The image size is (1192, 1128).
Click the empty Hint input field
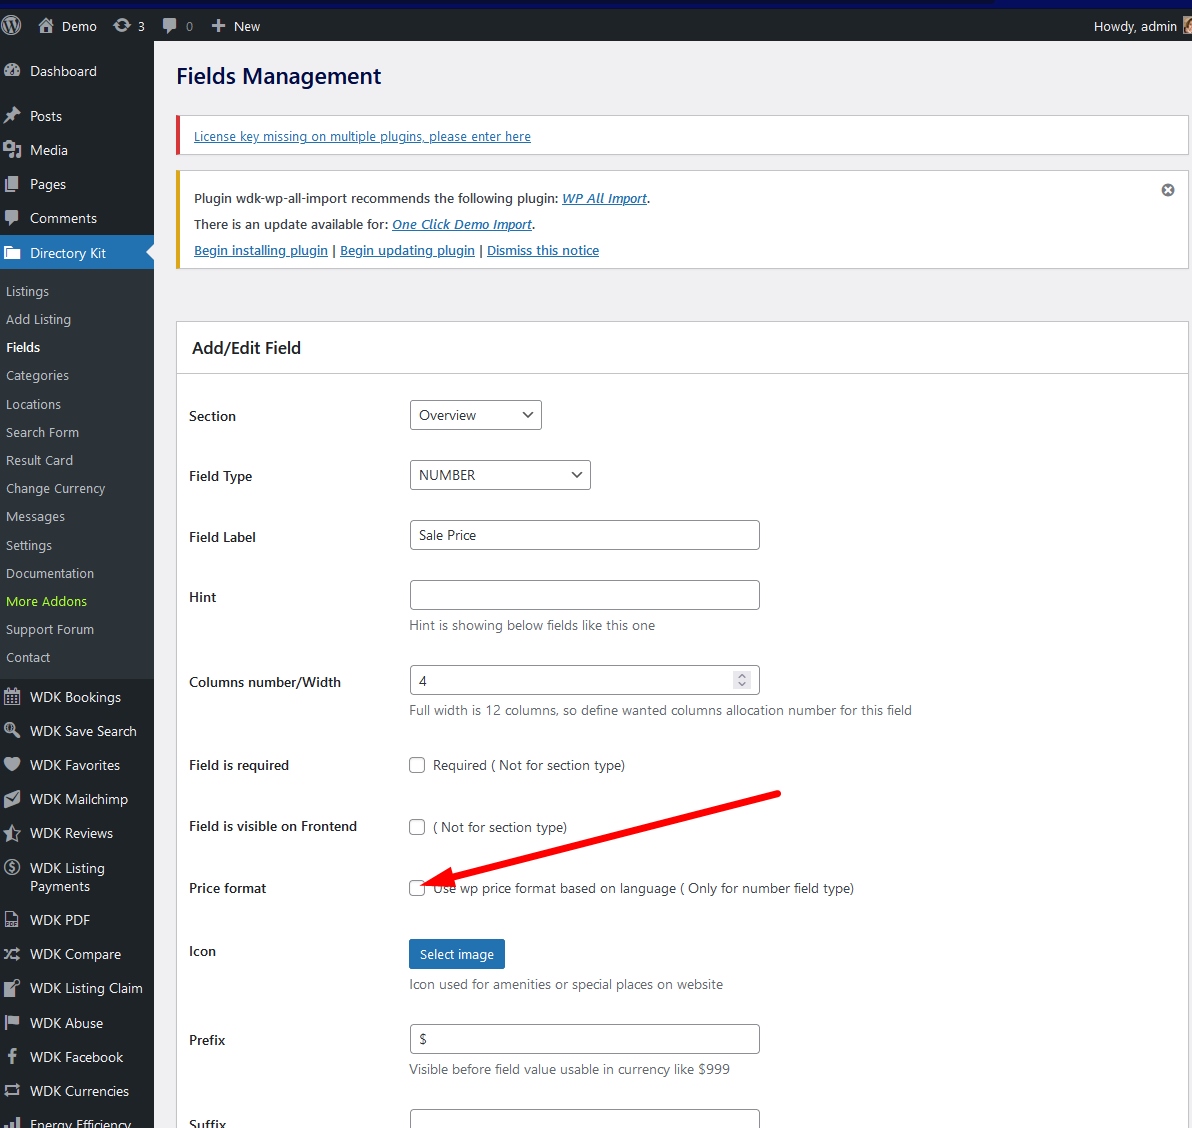click(585, 595)
